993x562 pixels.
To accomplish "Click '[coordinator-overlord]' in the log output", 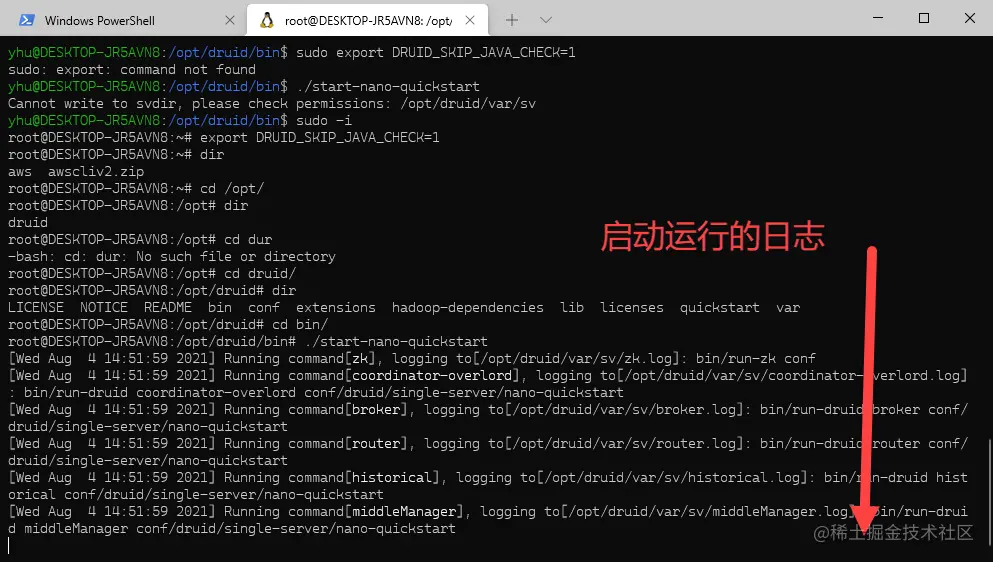I will point(432,376).
